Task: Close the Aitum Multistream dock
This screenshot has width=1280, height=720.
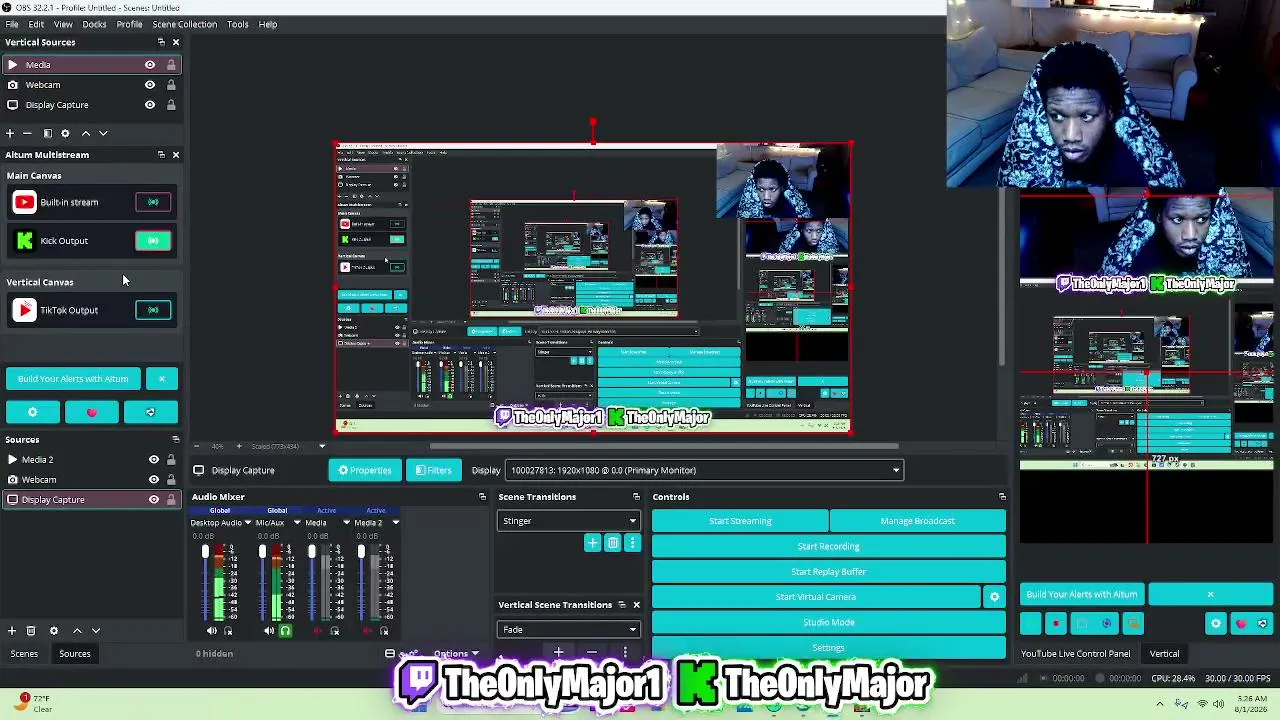Action: [x=176, y=155]
